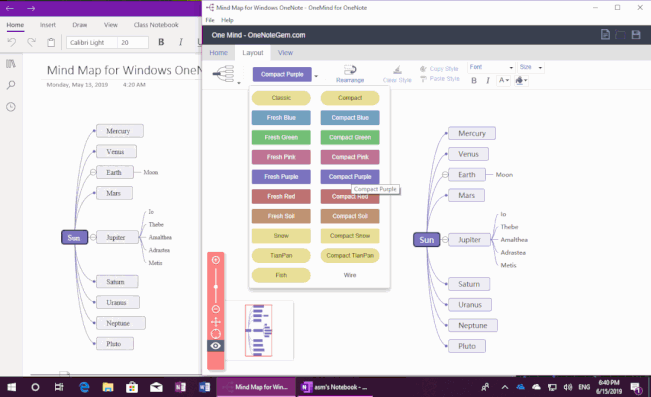Toggle the eye icon for minimap visibility
Screen dimensions: 651x397
click(x=215, y=346)
